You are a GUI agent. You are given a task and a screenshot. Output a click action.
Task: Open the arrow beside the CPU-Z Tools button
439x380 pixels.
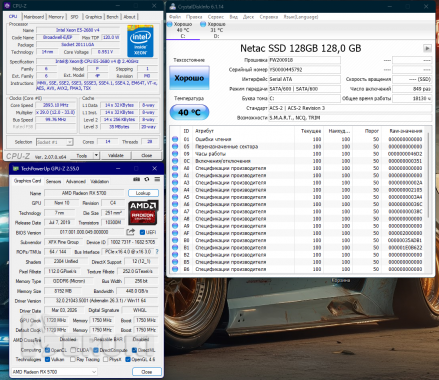point(96,155)
